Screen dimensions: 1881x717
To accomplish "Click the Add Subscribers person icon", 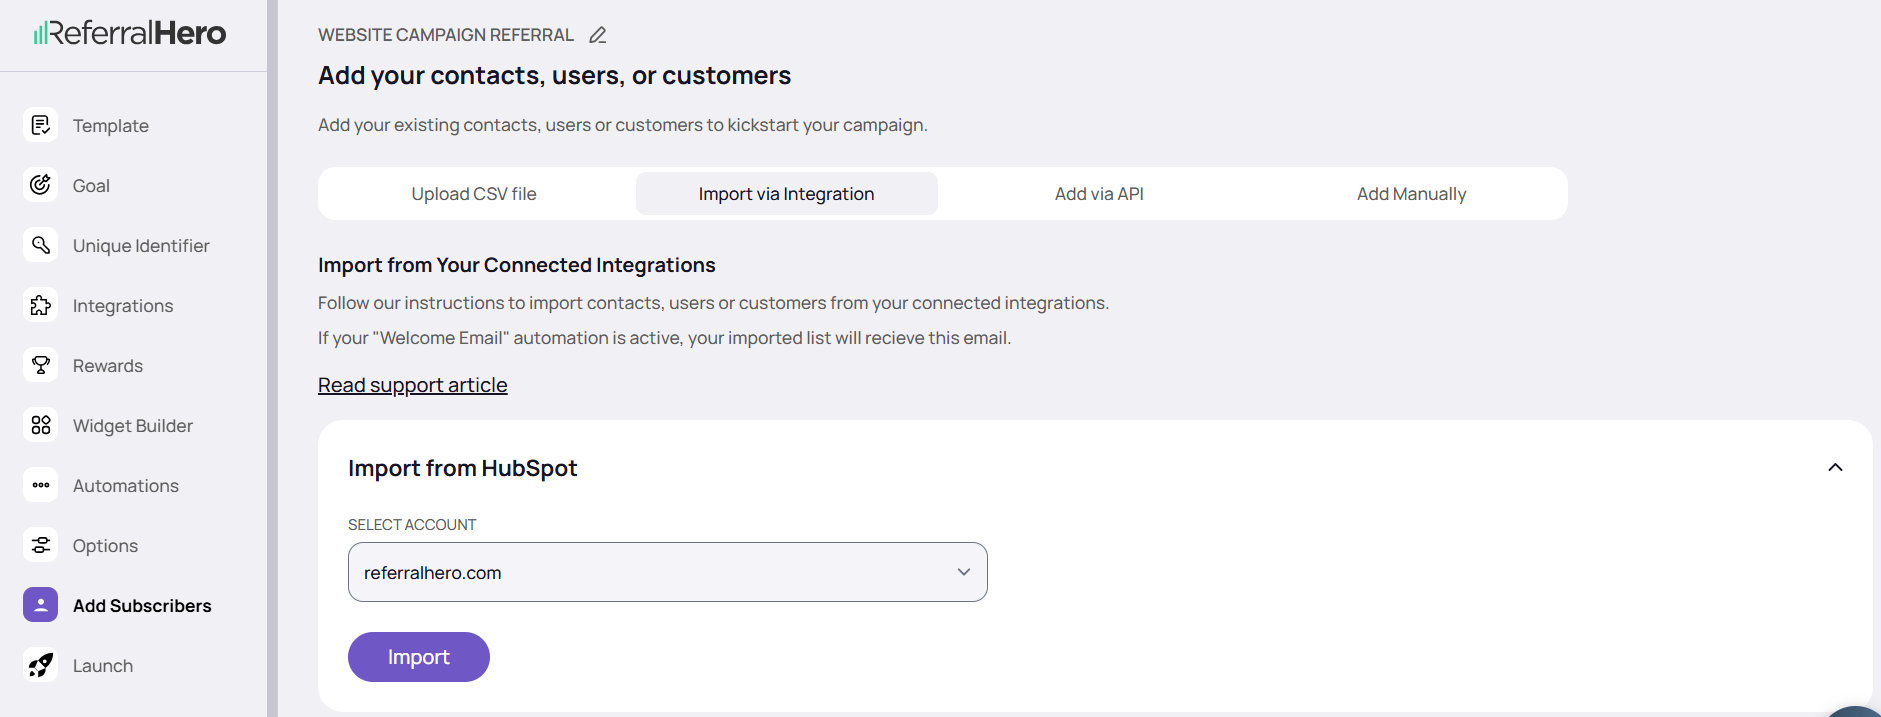I will coord(40,605).
